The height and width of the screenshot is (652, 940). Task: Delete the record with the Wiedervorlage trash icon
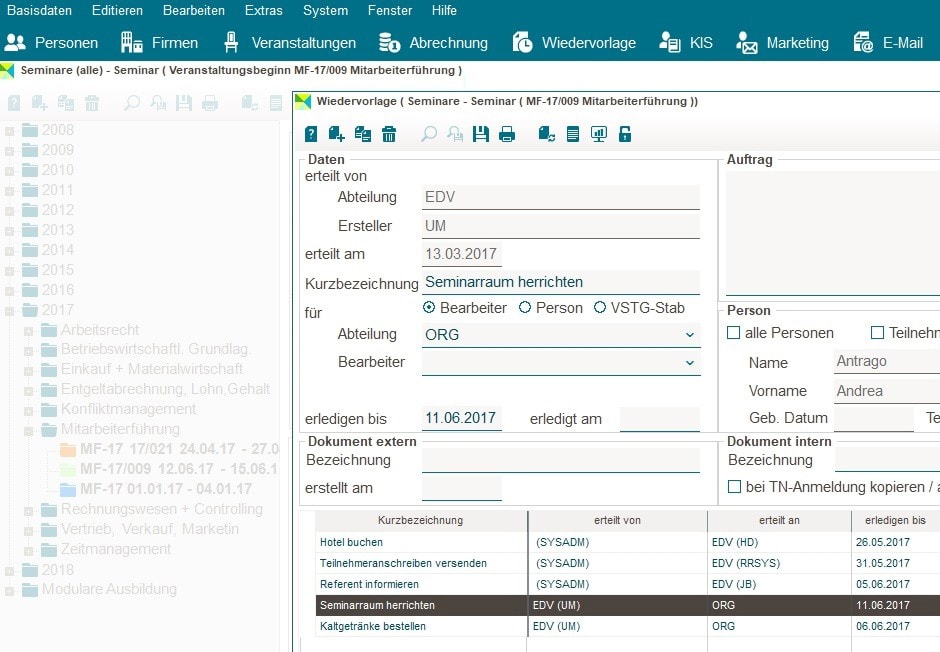pos(389,134)
